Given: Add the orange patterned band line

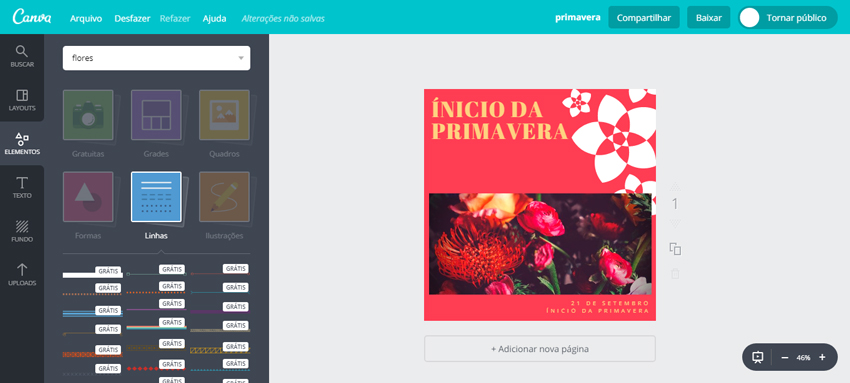Looking at the screenshot, I should point(93,354).
